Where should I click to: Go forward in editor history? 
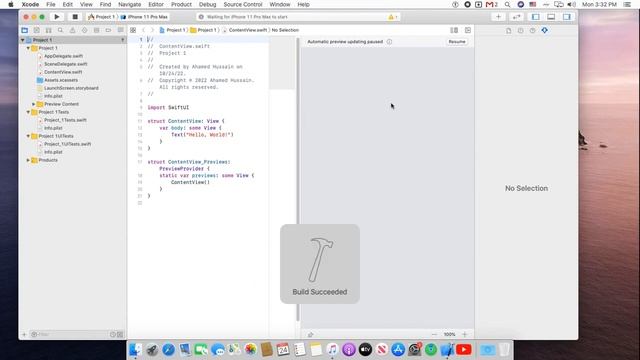pyautogui.click(x=152, y=30)
